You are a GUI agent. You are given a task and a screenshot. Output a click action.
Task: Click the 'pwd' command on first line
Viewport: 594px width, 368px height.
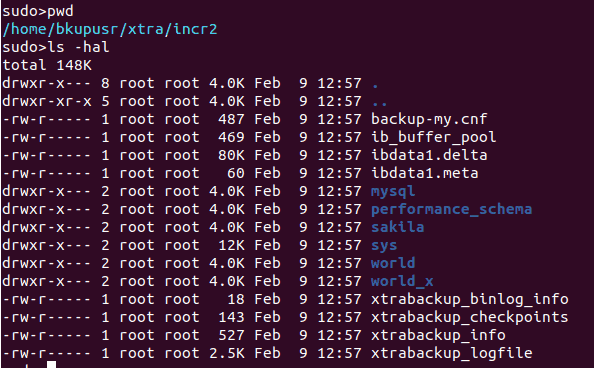coord(60,11)
